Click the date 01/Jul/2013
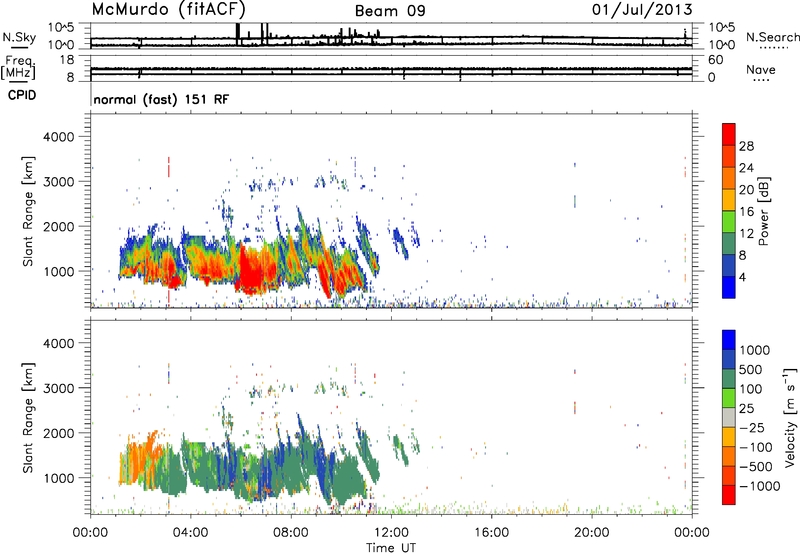This screenshot has width=800, height=554. 642,10
